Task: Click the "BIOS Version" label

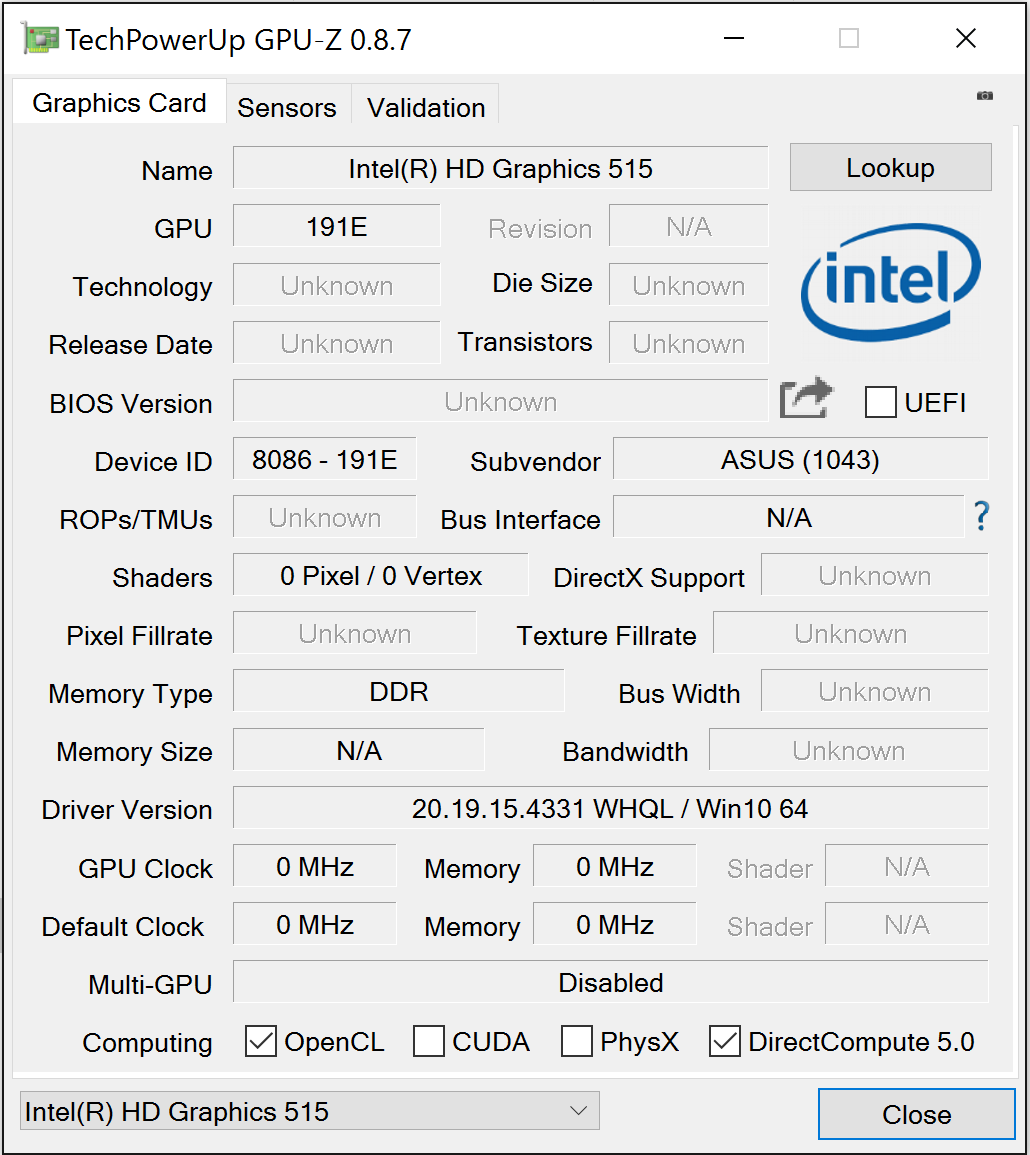Action: tap(130, 404)
